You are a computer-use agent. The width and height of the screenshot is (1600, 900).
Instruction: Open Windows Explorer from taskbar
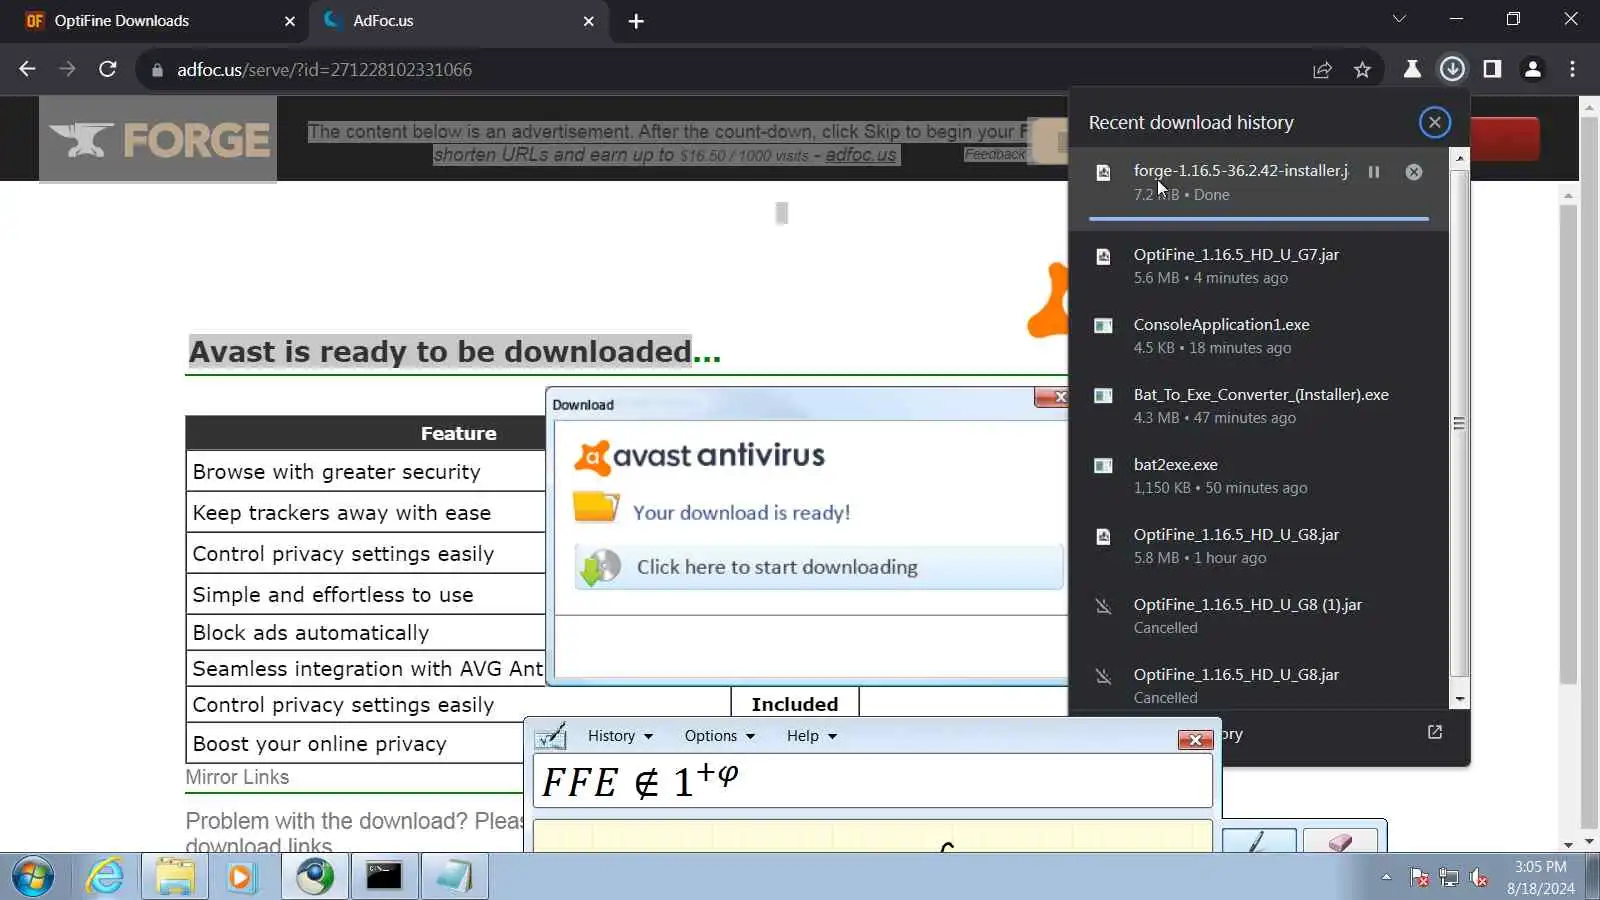(x=175, y=877)
